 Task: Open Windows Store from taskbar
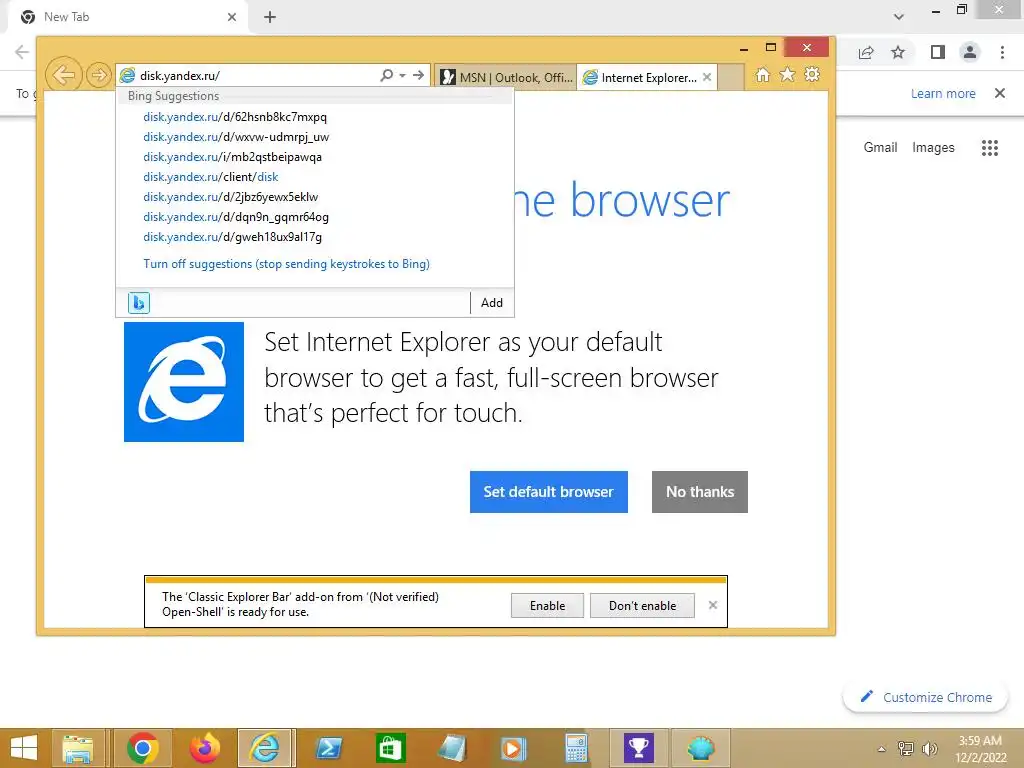point(391,748)
